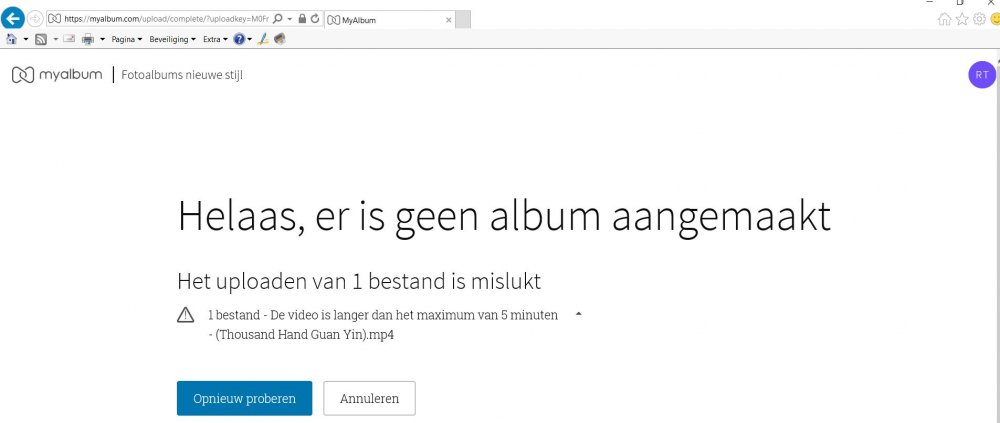Click the RSS feeds icon
Viewport: 1000px width, 423px height.
pyautogui.click(x=41, y=40)
